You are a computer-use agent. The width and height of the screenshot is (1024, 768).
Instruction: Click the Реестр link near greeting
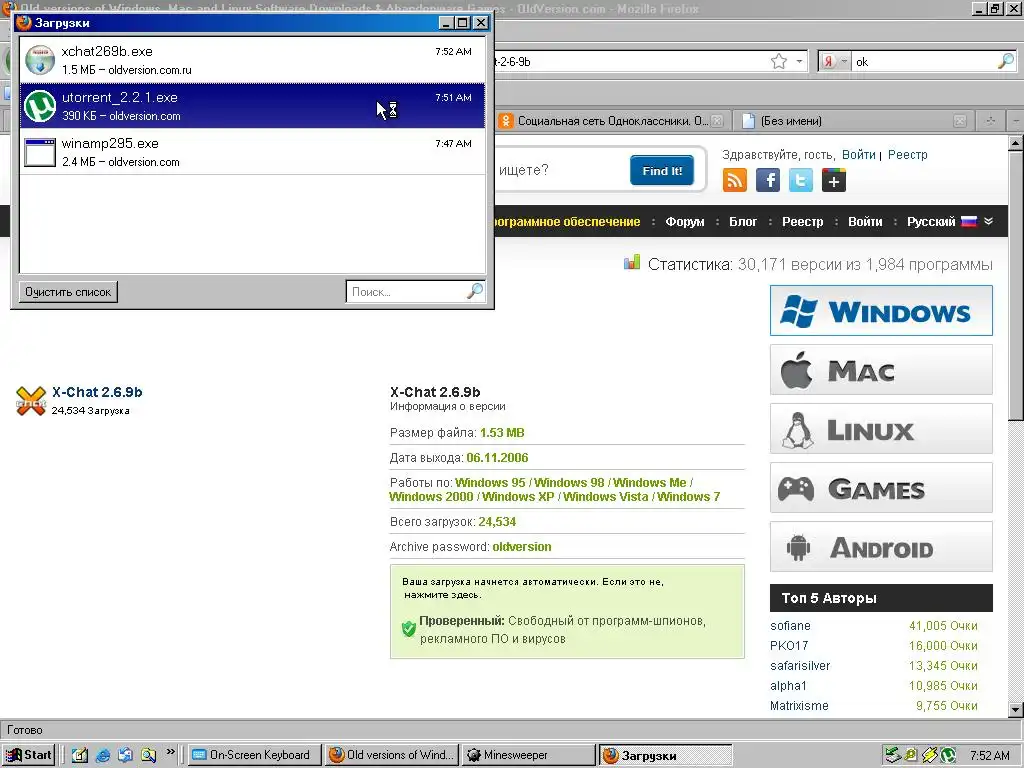[907, 155]
